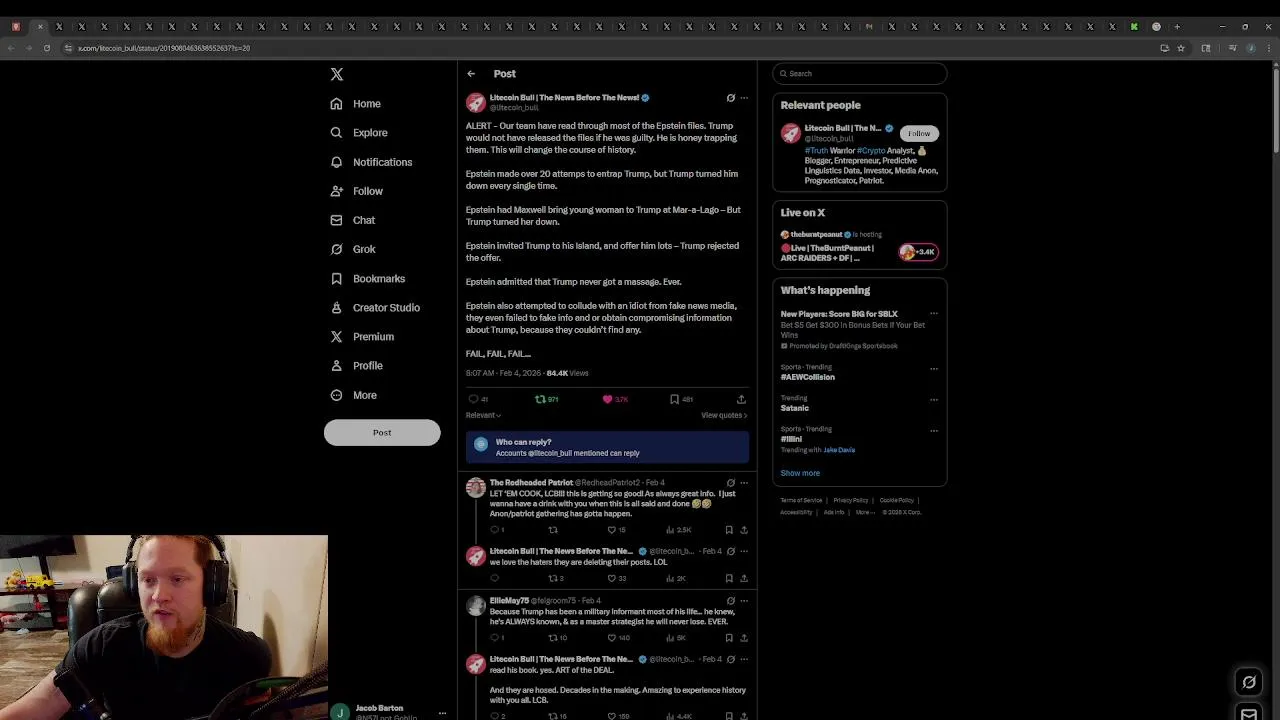Open Grok in sidebar
This screenshot has width=1280, height=720.
353,249
